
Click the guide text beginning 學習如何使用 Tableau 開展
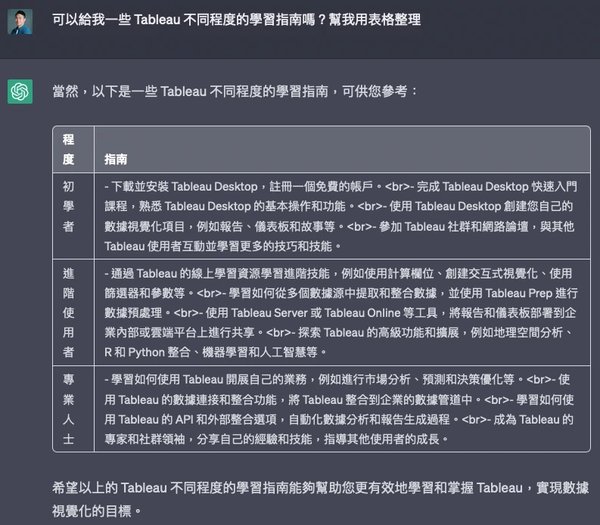[339, 409]
